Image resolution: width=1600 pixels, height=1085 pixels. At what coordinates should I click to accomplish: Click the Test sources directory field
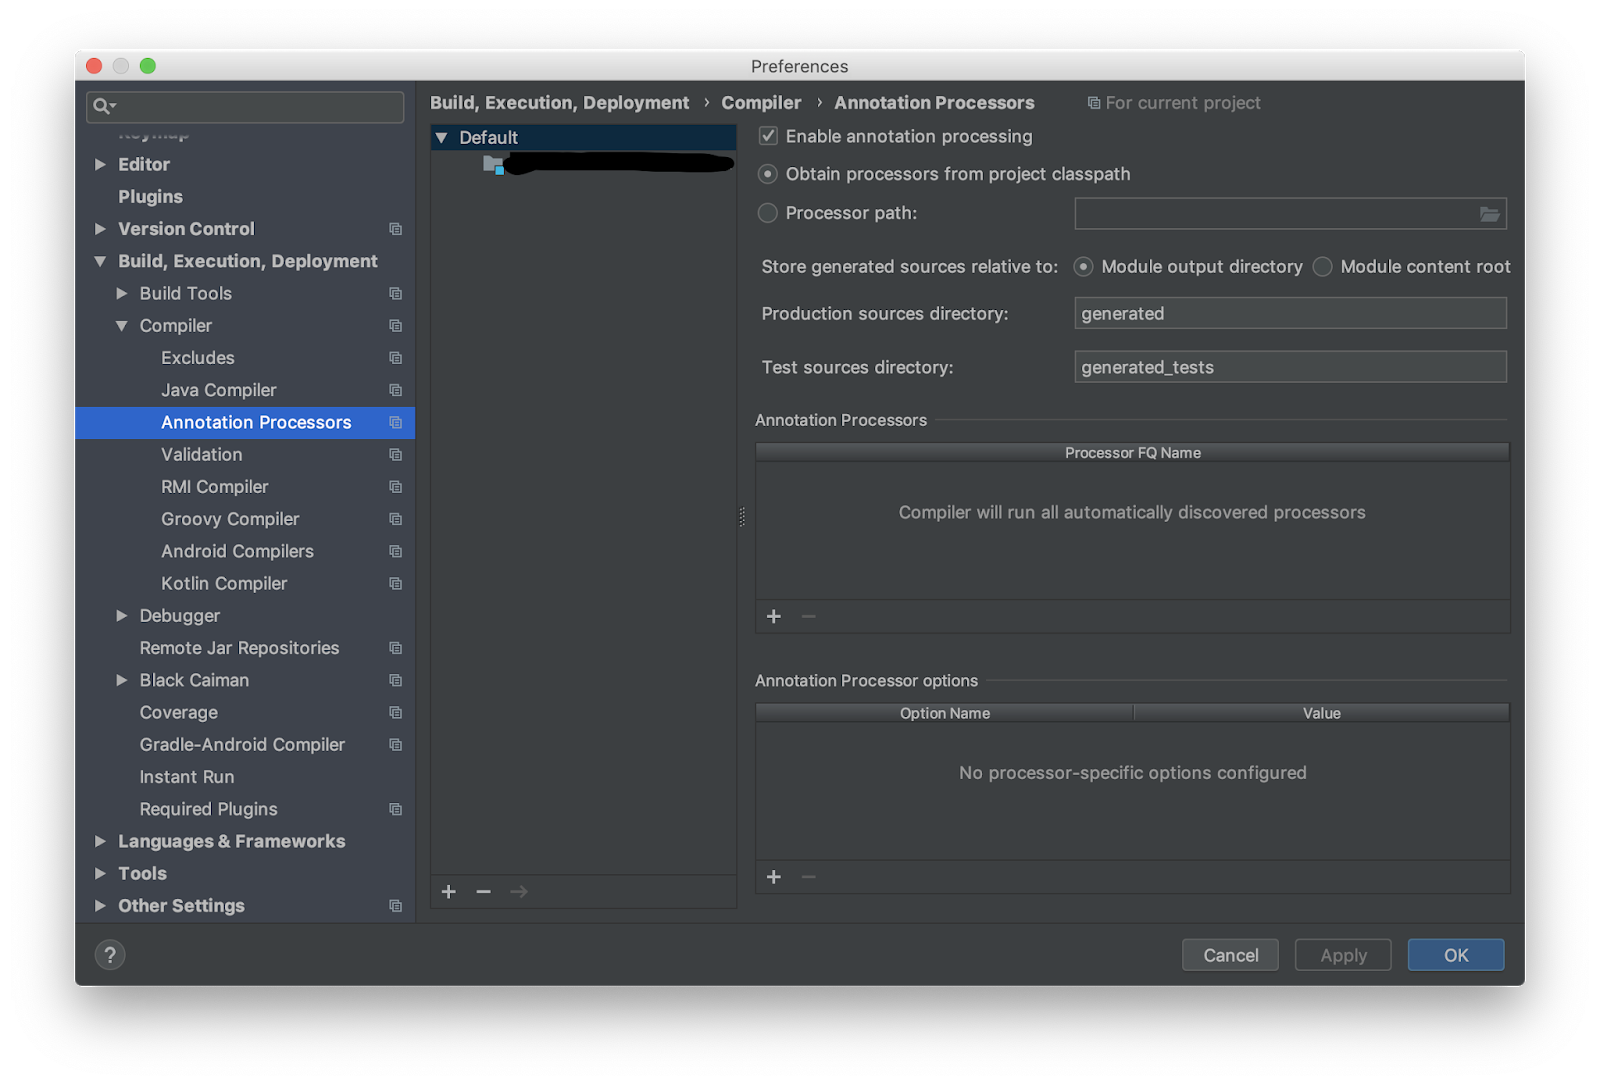click(1290, 367)
